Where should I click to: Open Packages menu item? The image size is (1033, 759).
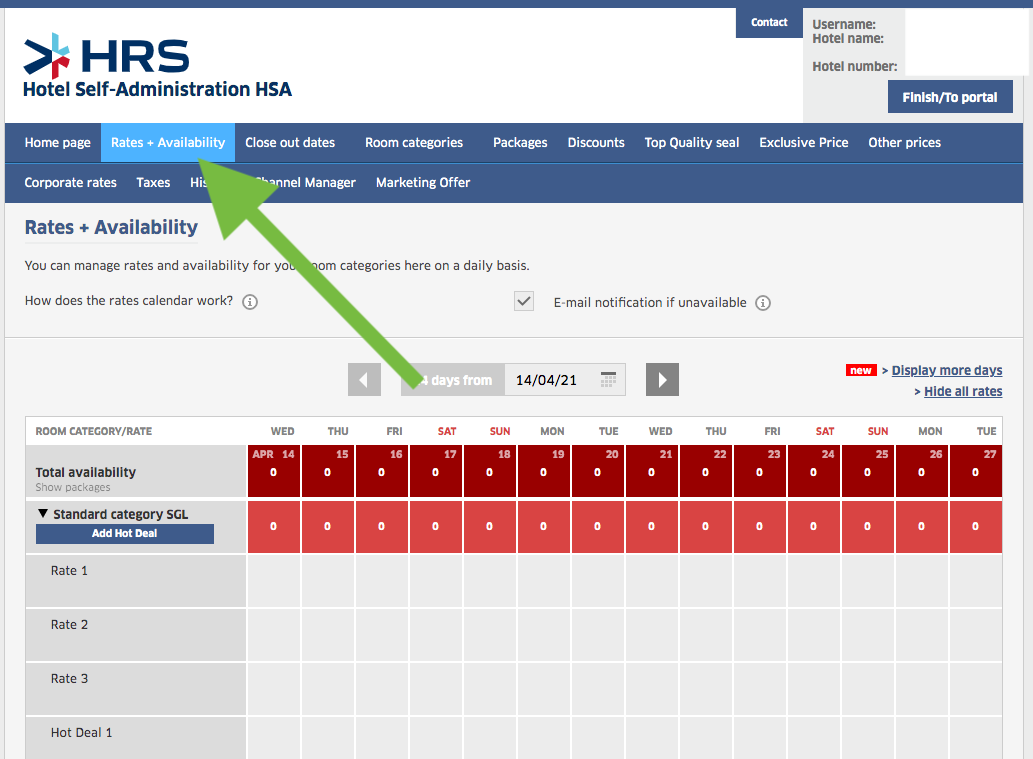(520, 142)
